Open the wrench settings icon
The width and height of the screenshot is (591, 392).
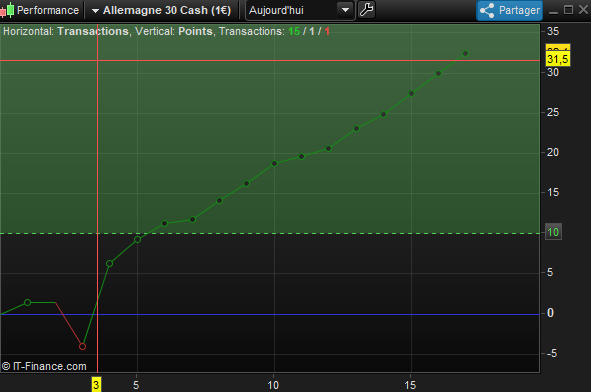coord(366,10)
